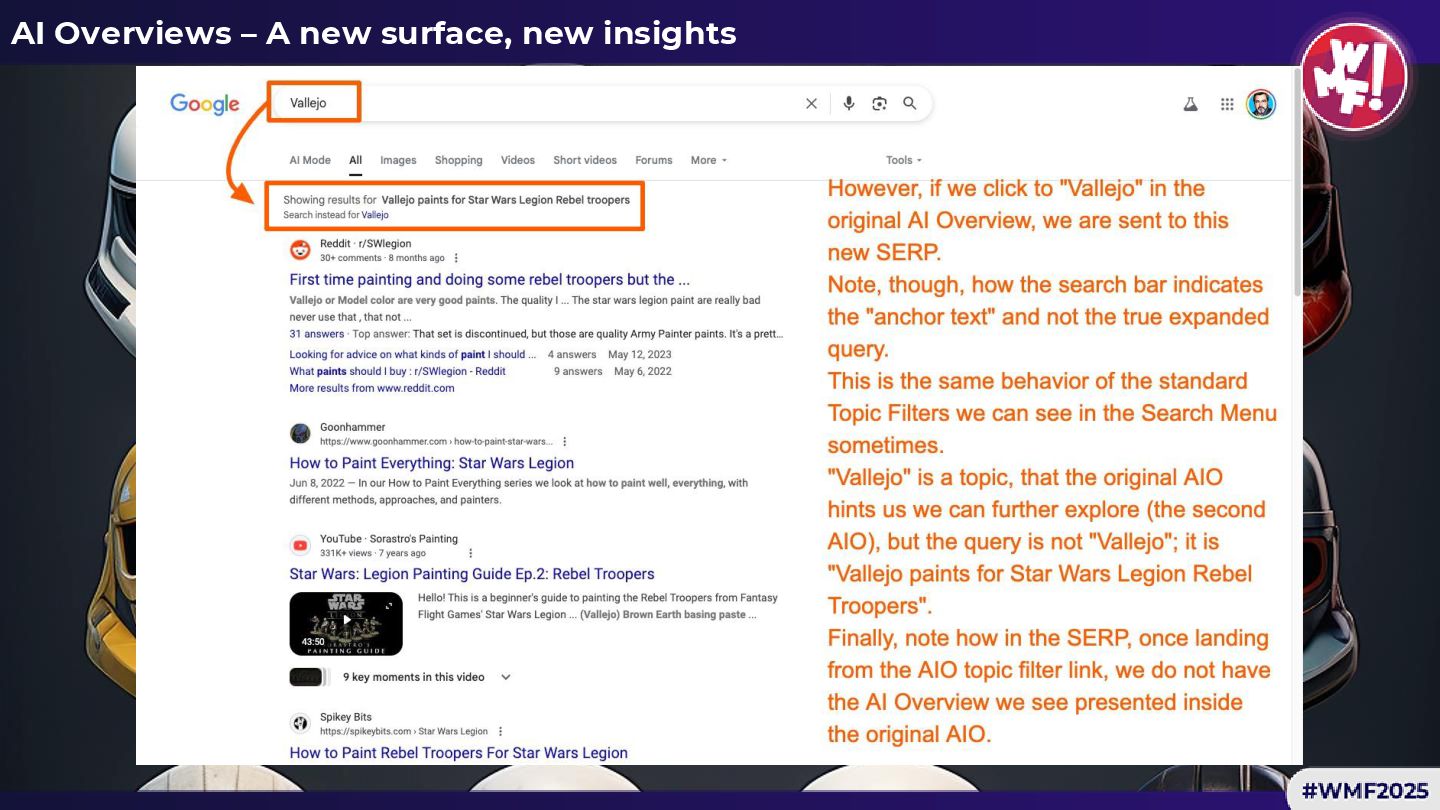This screenshot has width=1440, height=810.
Task: Click the Spikey Bits favicon
Action: pyautogui.click(x=300, y=723)
